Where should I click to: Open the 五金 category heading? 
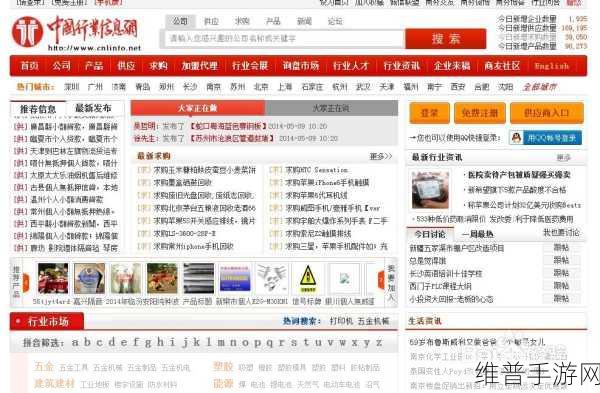(44, 367)
